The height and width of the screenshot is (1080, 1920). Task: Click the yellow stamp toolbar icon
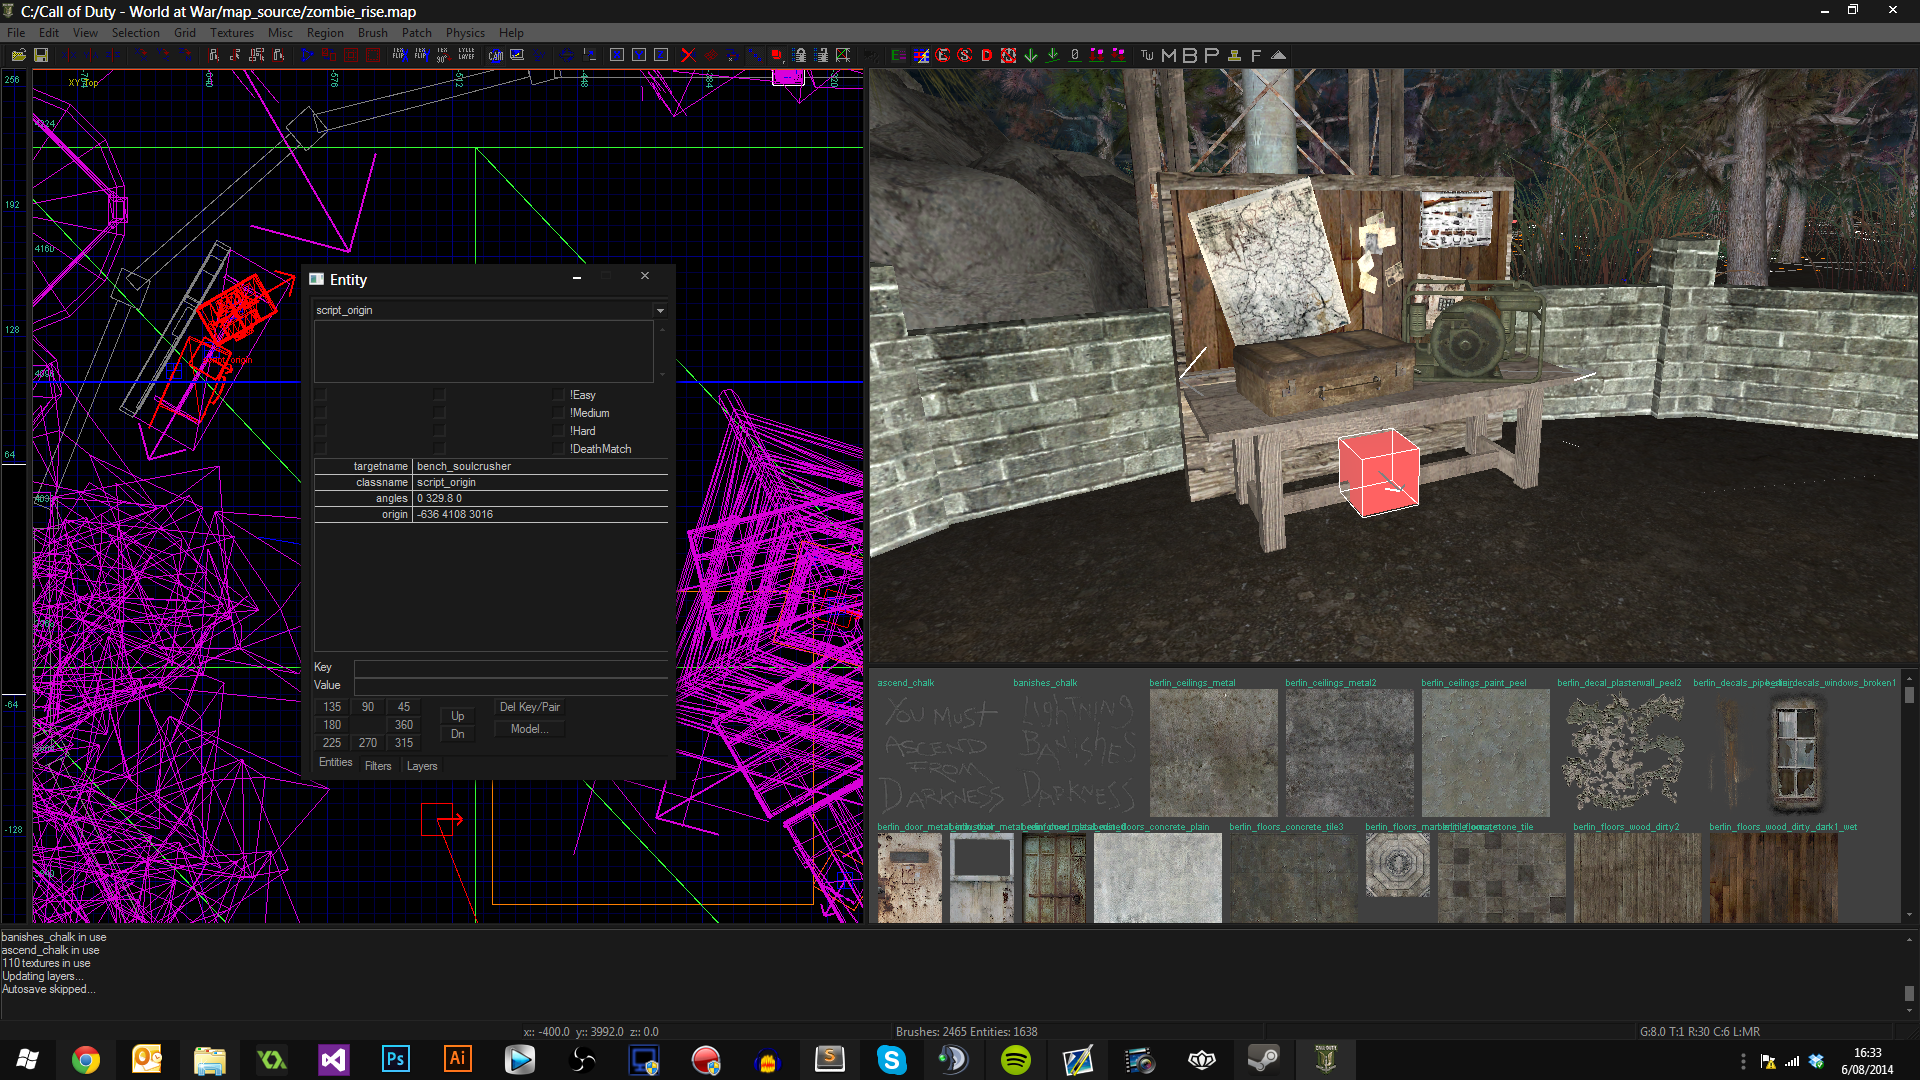click(x=1234, y=55)
